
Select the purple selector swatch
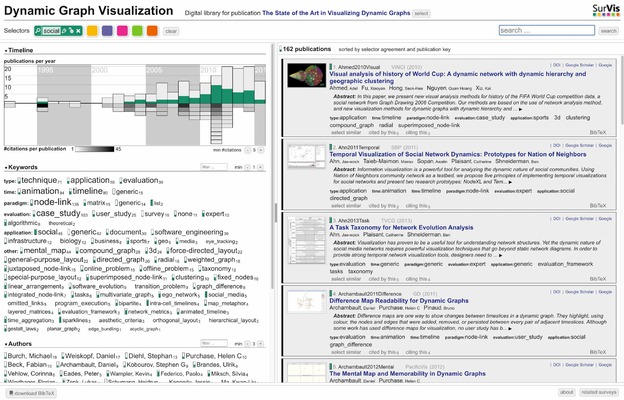click(107, 31)
